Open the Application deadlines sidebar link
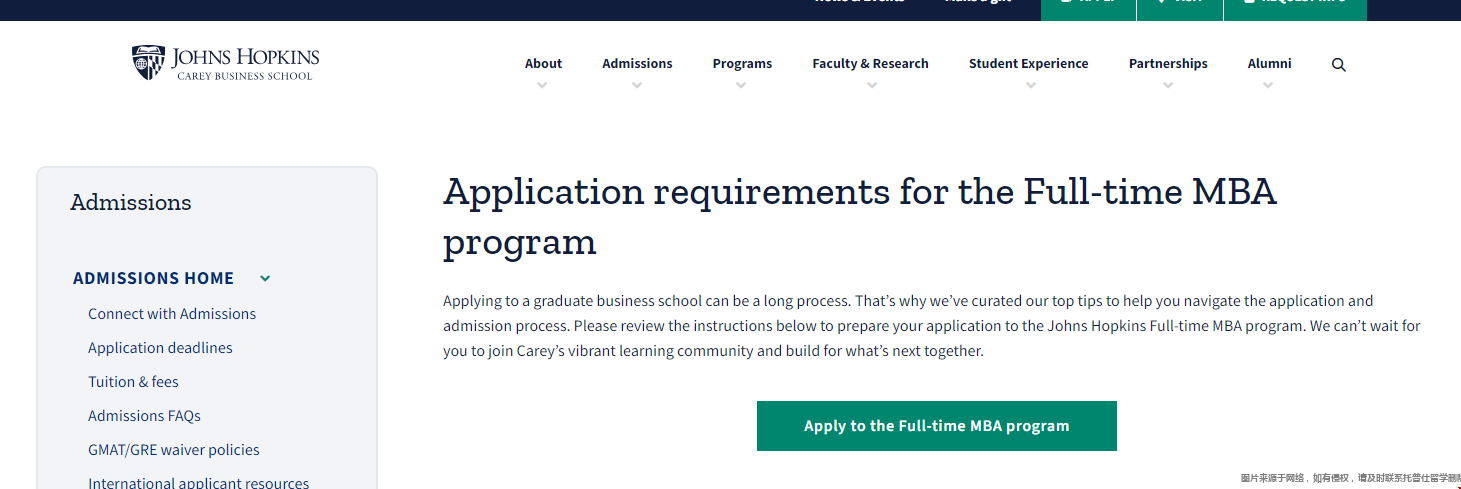Image resolution: width=1461 pixels, height=489 pixels. click(x=160, y=348)
